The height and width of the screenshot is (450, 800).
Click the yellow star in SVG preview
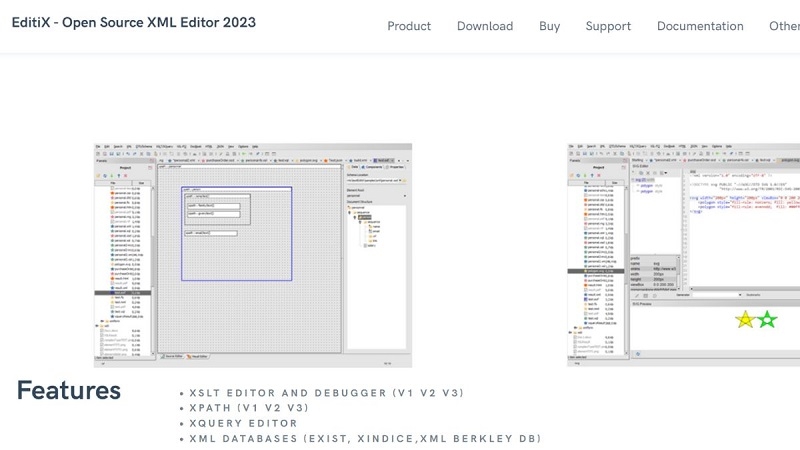pyautogui.click(x=745, y=320)
